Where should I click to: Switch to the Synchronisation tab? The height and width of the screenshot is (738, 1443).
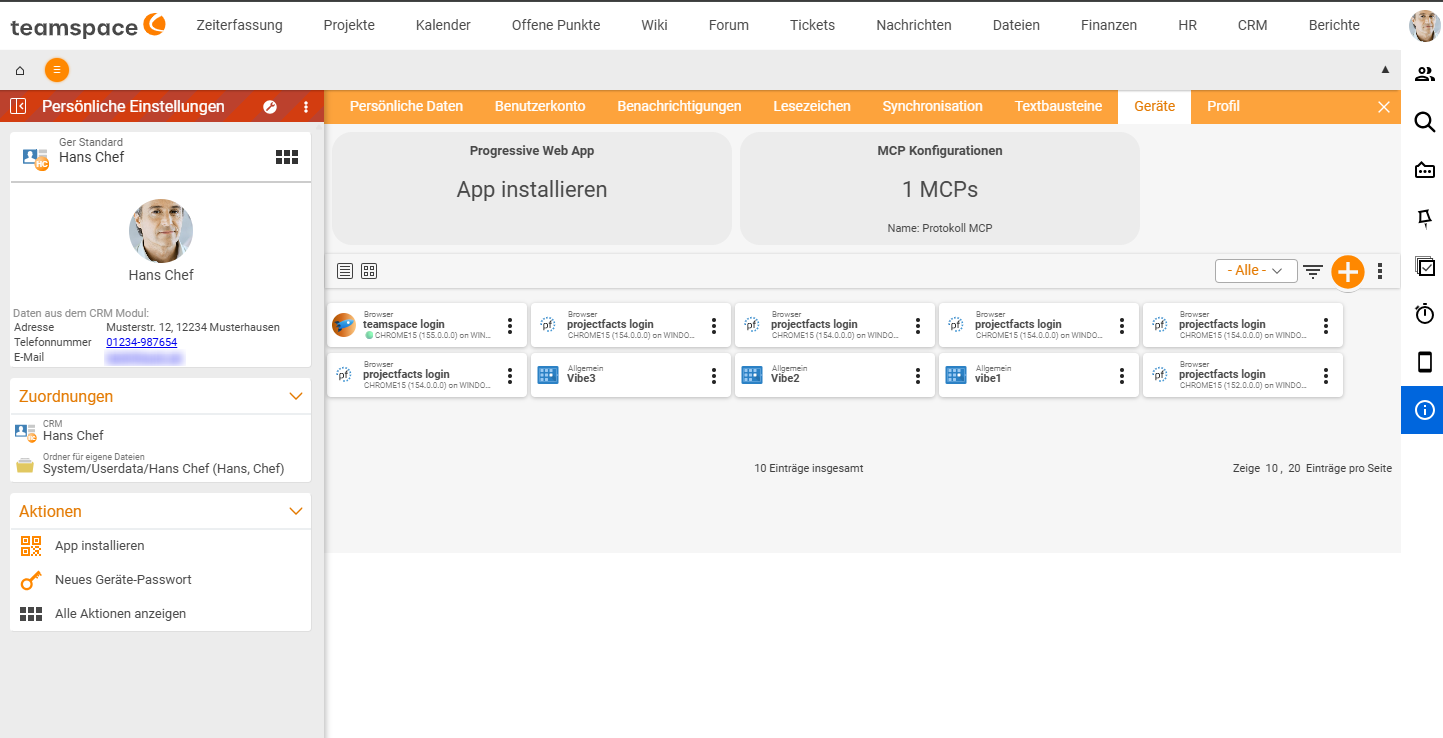[932, 106]
